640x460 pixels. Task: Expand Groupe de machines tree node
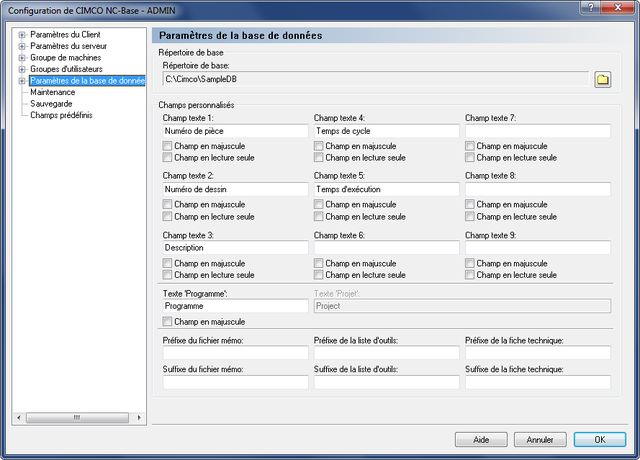pos(22,58)
